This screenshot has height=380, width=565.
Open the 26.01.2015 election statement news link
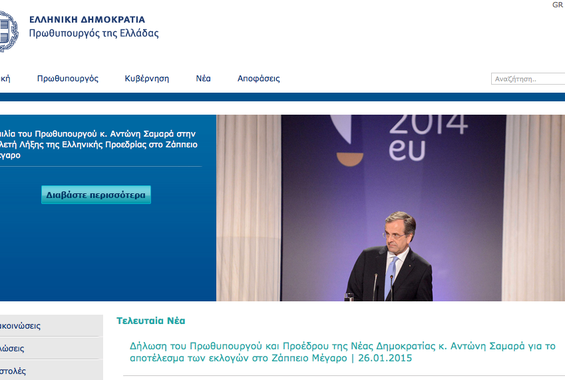pos(342,352)
